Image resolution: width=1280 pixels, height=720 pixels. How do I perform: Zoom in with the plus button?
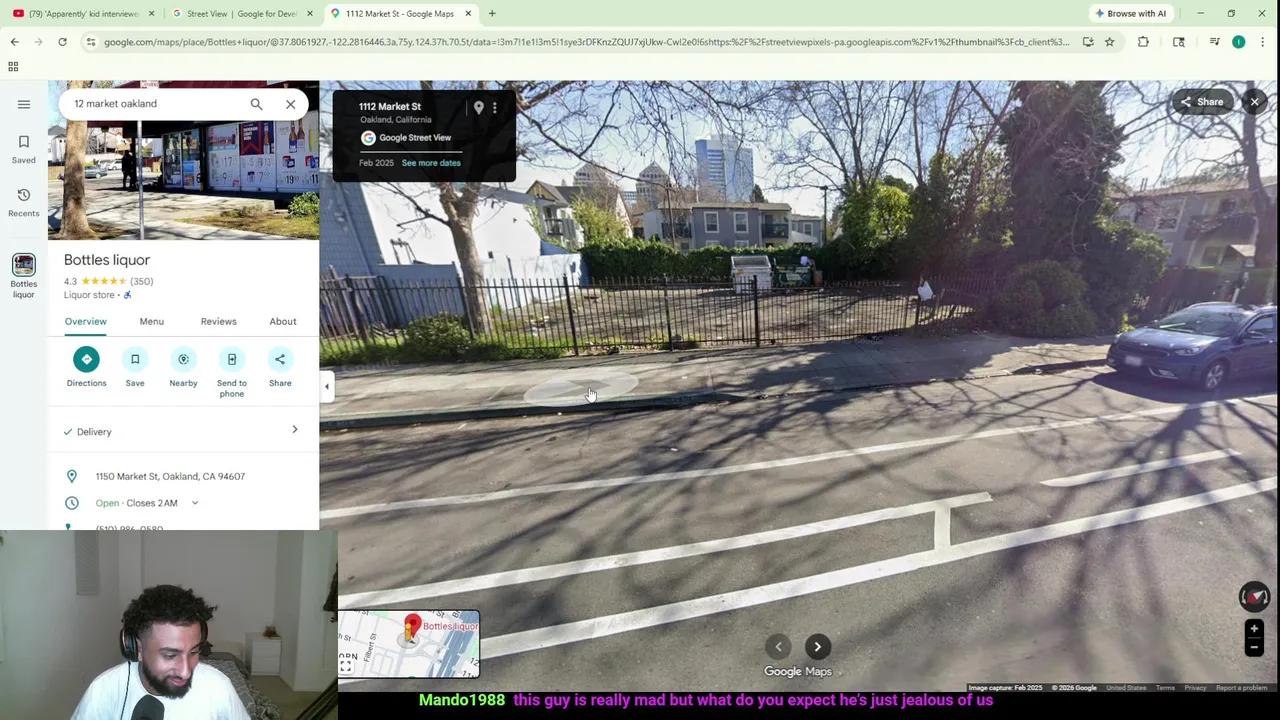tap(1254, 629)
